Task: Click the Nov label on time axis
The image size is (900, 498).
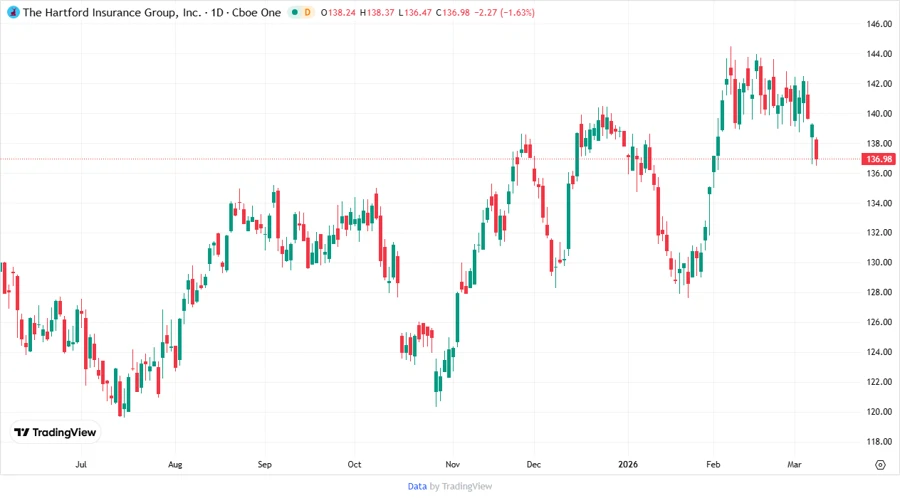Action: point(453,464)
